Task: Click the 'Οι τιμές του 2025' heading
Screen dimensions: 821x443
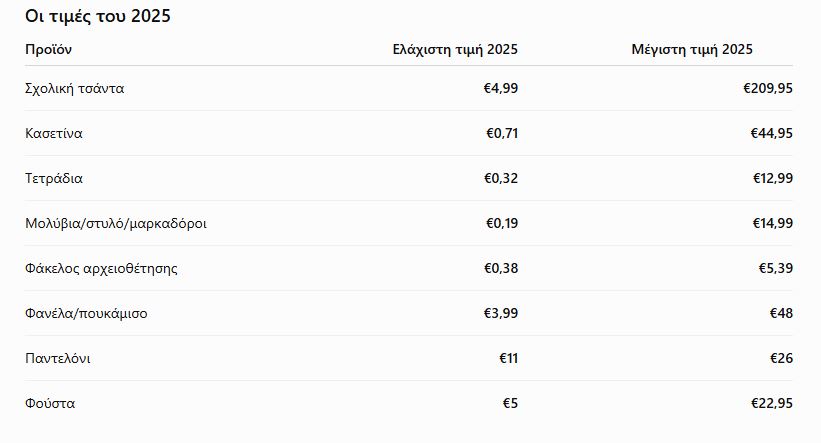Action: tap(98, 16)
